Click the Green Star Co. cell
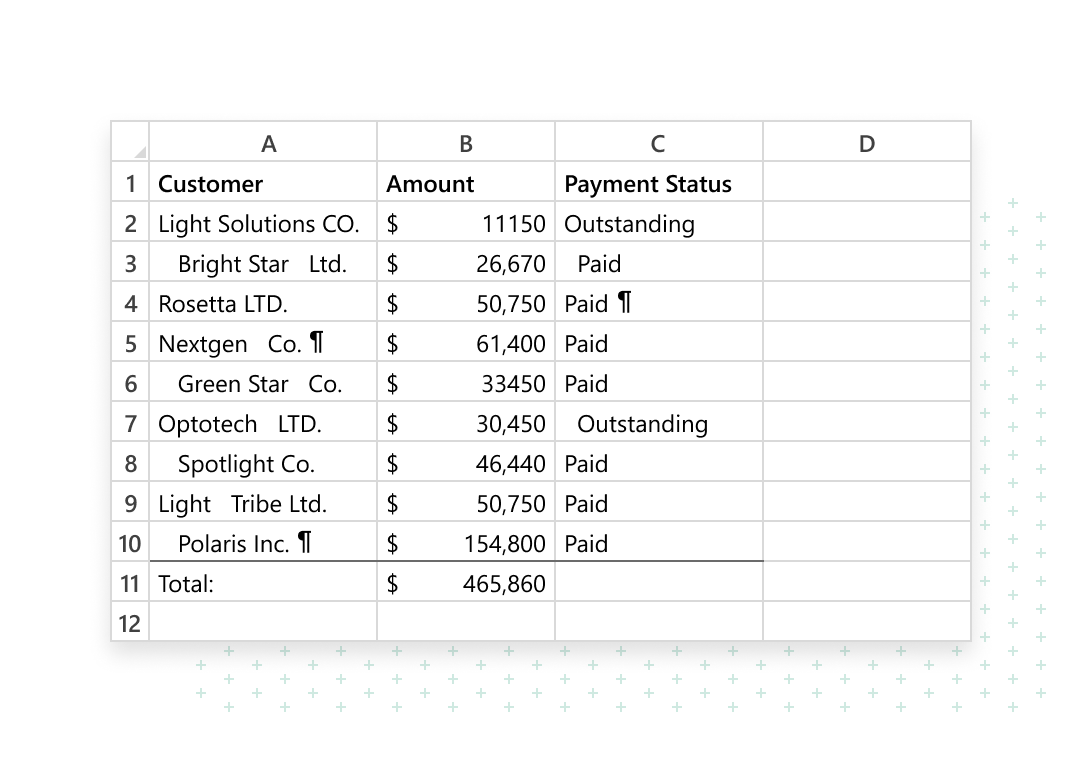The width and height of the screenshot is (1080, 760). 263,384
